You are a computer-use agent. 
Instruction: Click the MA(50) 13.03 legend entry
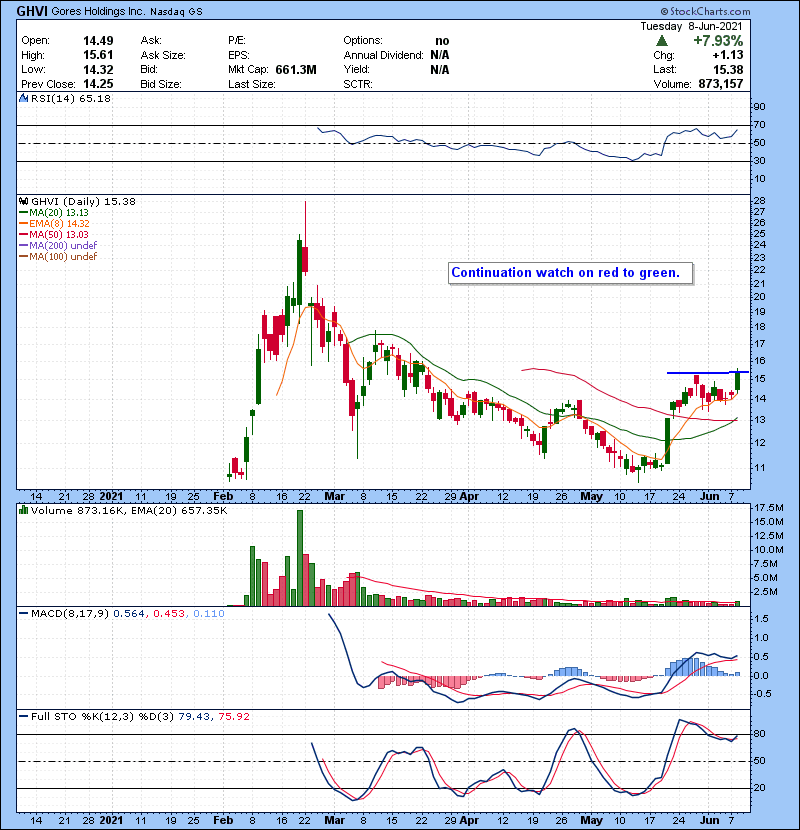(x=54, y=235)
